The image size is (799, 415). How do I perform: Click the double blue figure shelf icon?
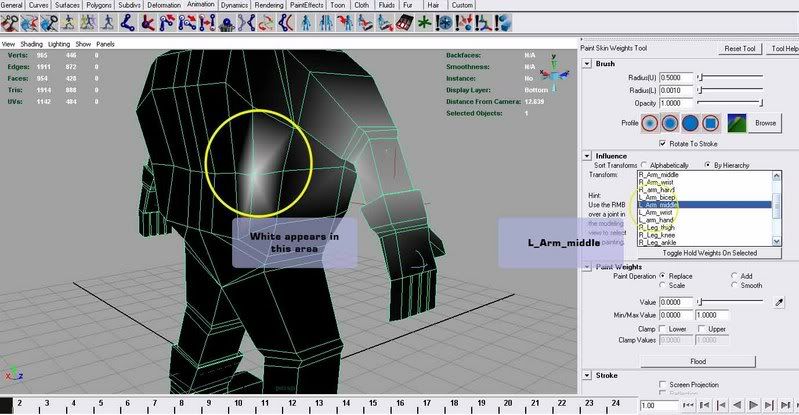click(326, 23)
